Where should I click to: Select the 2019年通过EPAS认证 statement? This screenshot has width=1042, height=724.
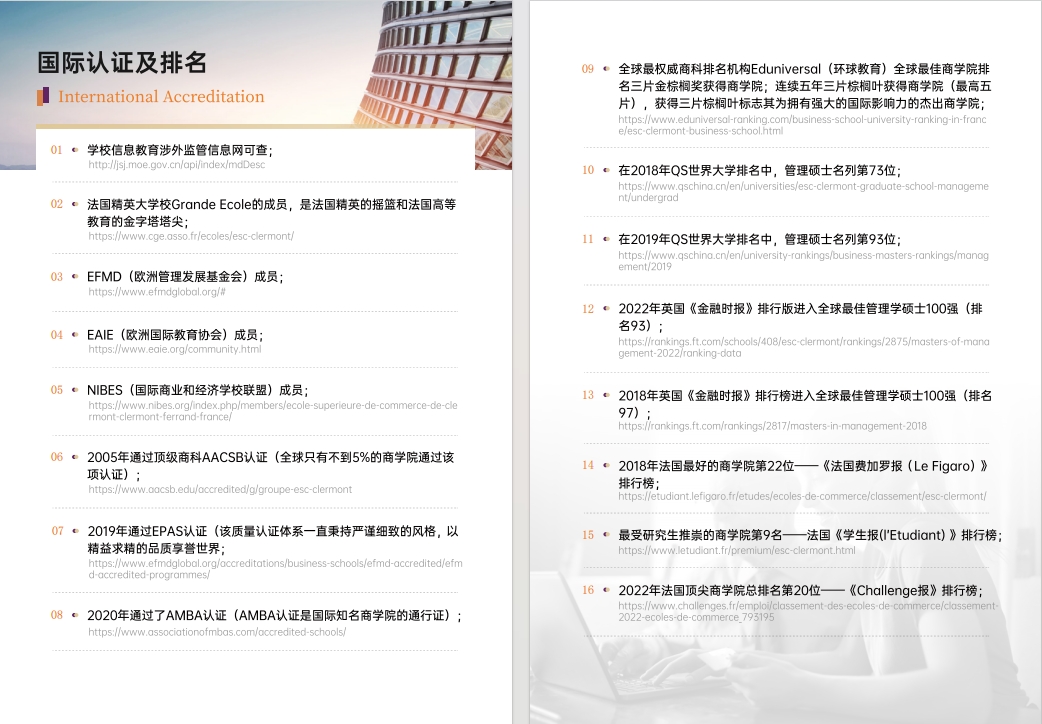pyautogui.click(x=272, y=540)
